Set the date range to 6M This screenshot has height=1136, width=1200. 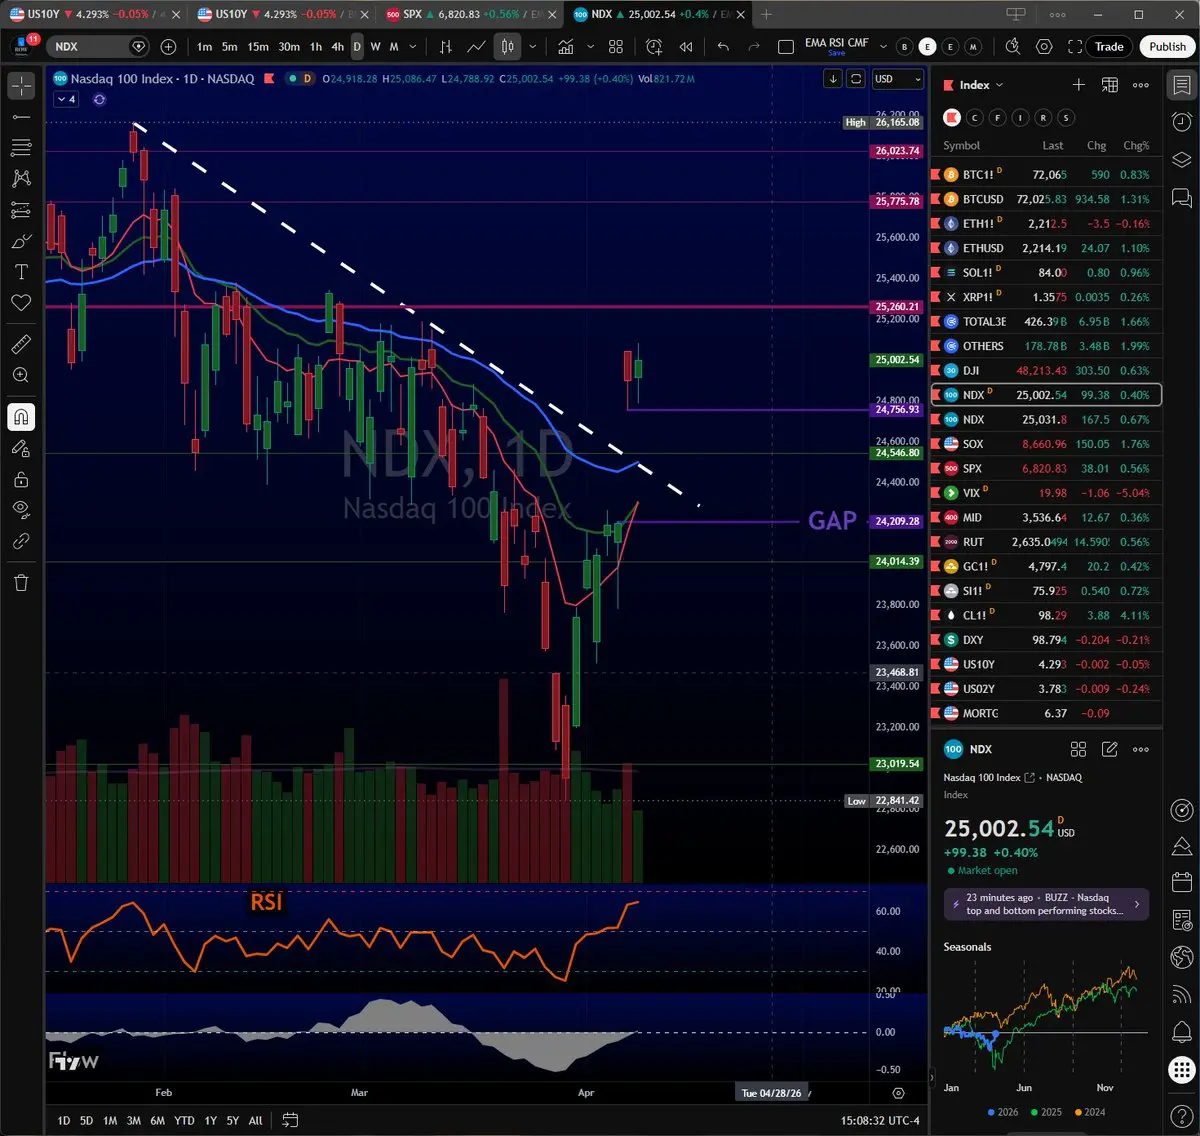coord(157,1120)
